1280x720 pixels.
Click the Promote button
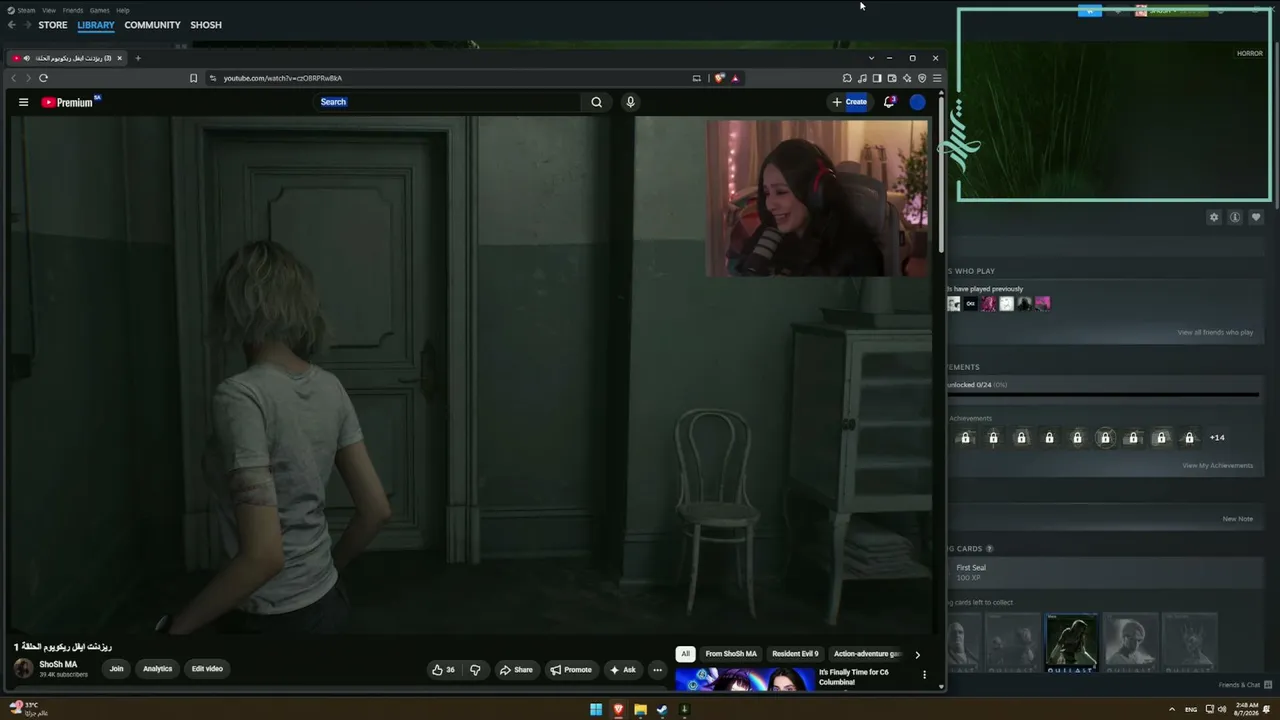tap(571, 670)
